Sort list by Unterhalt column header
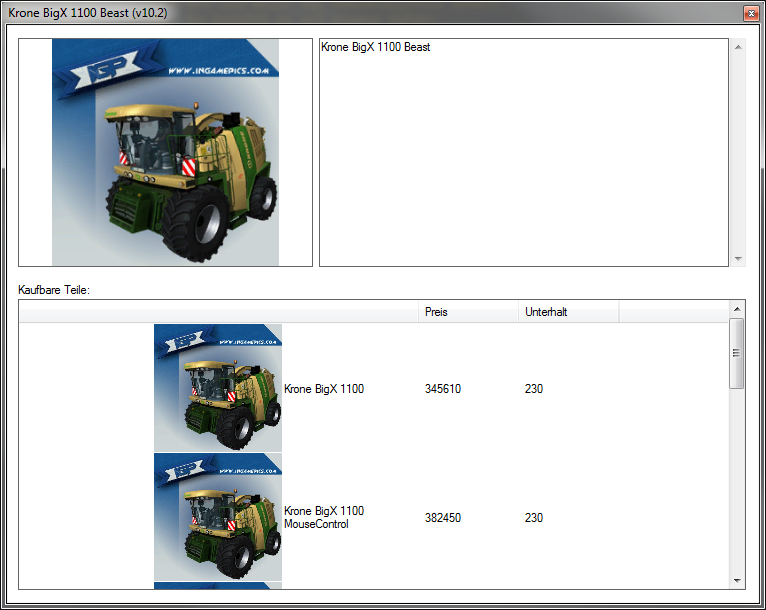The height and width of the screenshot is (610, 766). pos(569,312)
